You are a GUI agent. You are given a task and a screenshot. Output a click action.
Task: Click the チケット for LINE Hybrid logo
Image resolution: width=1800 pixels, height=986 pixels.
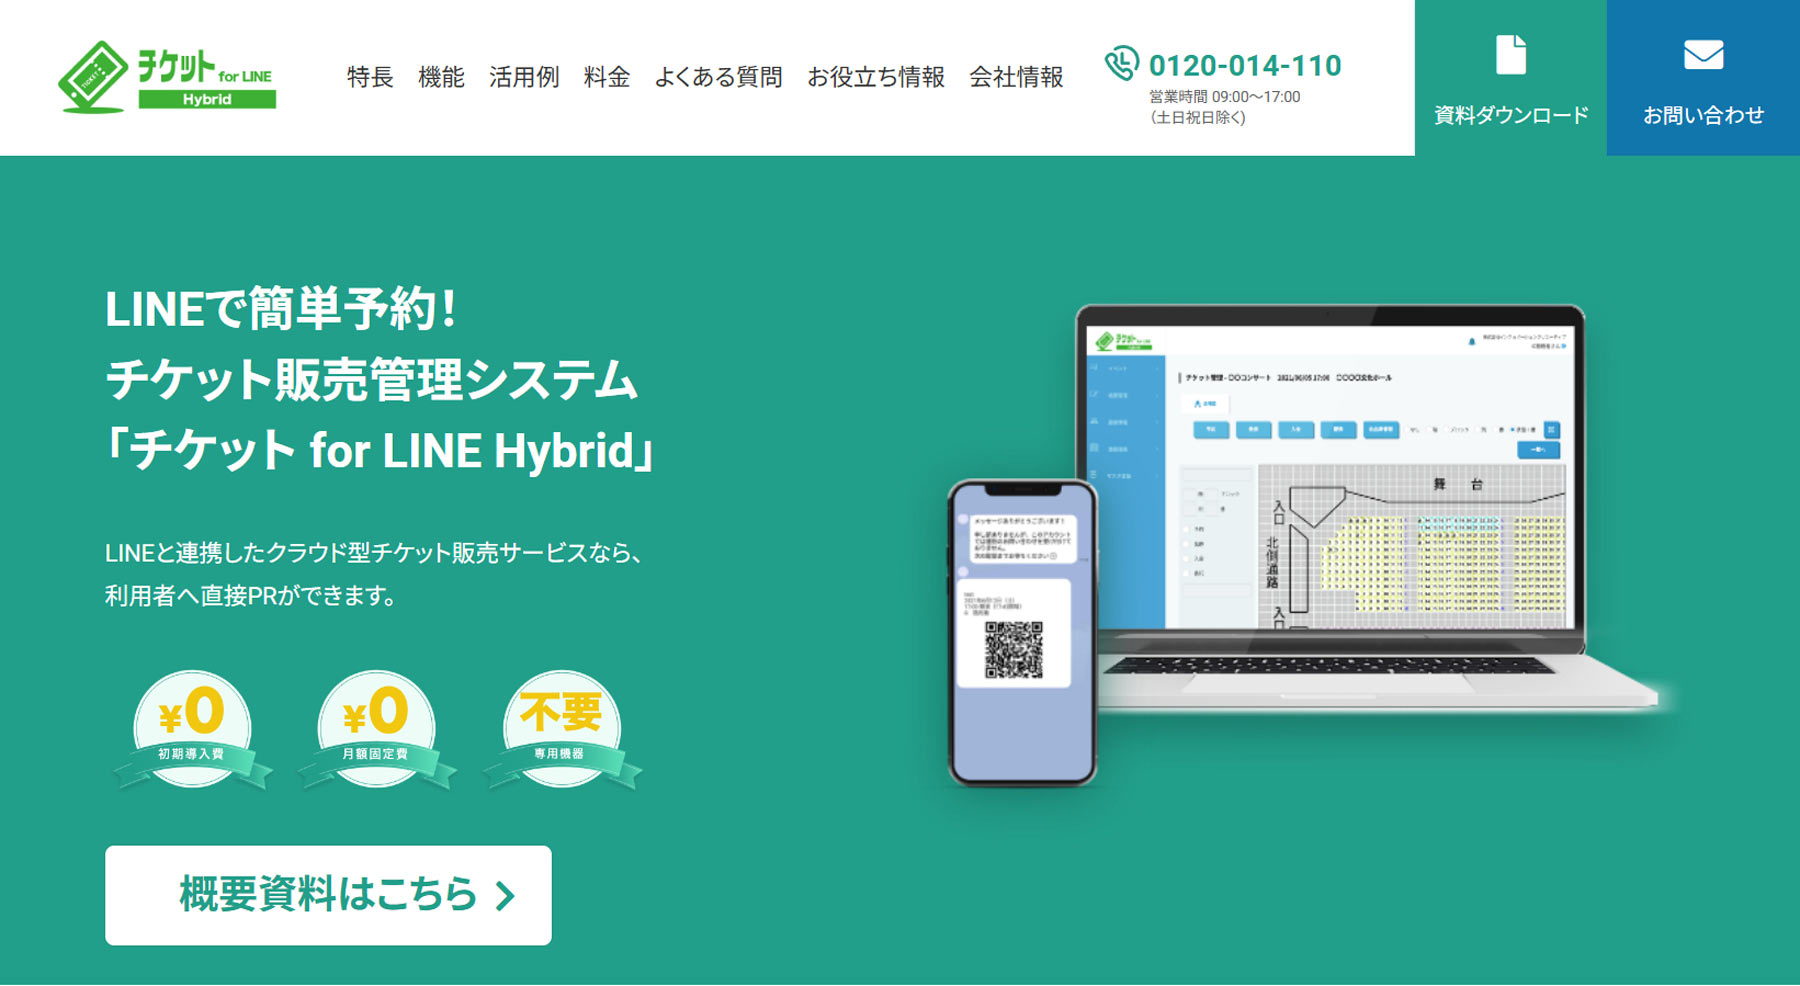coord(167,77)
